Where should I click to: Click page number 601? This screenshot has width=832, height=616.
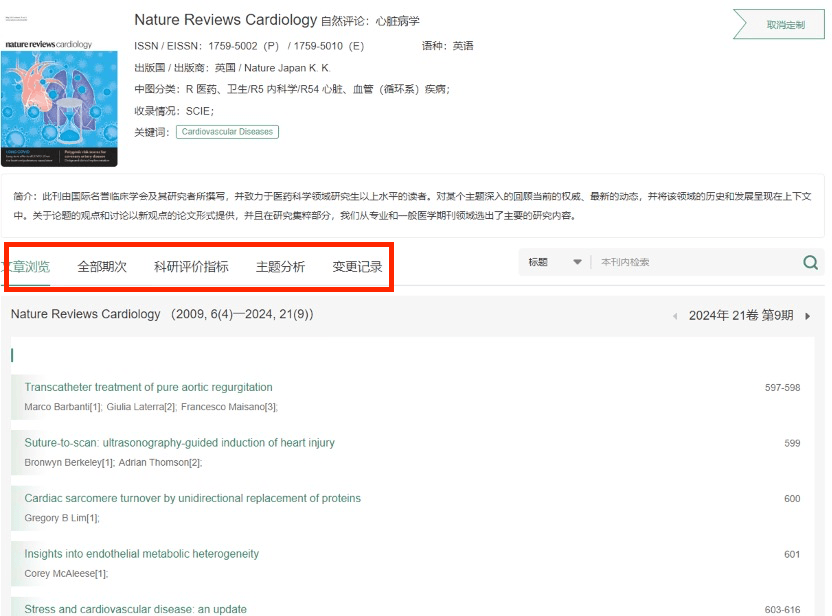[x=792, y=554]
